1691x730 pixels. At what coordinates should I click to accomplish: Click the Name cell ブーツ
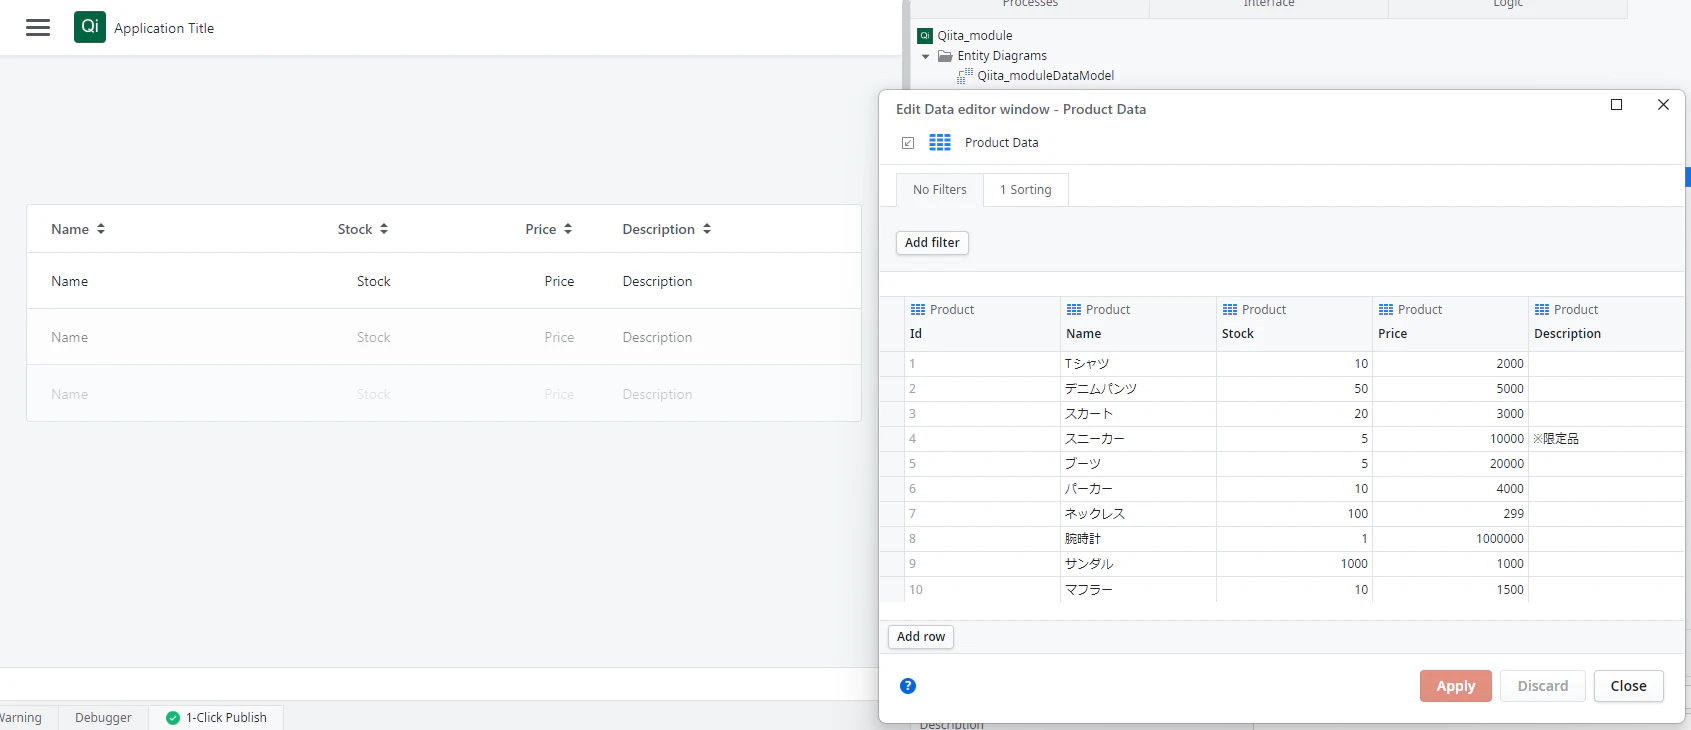1138,464
